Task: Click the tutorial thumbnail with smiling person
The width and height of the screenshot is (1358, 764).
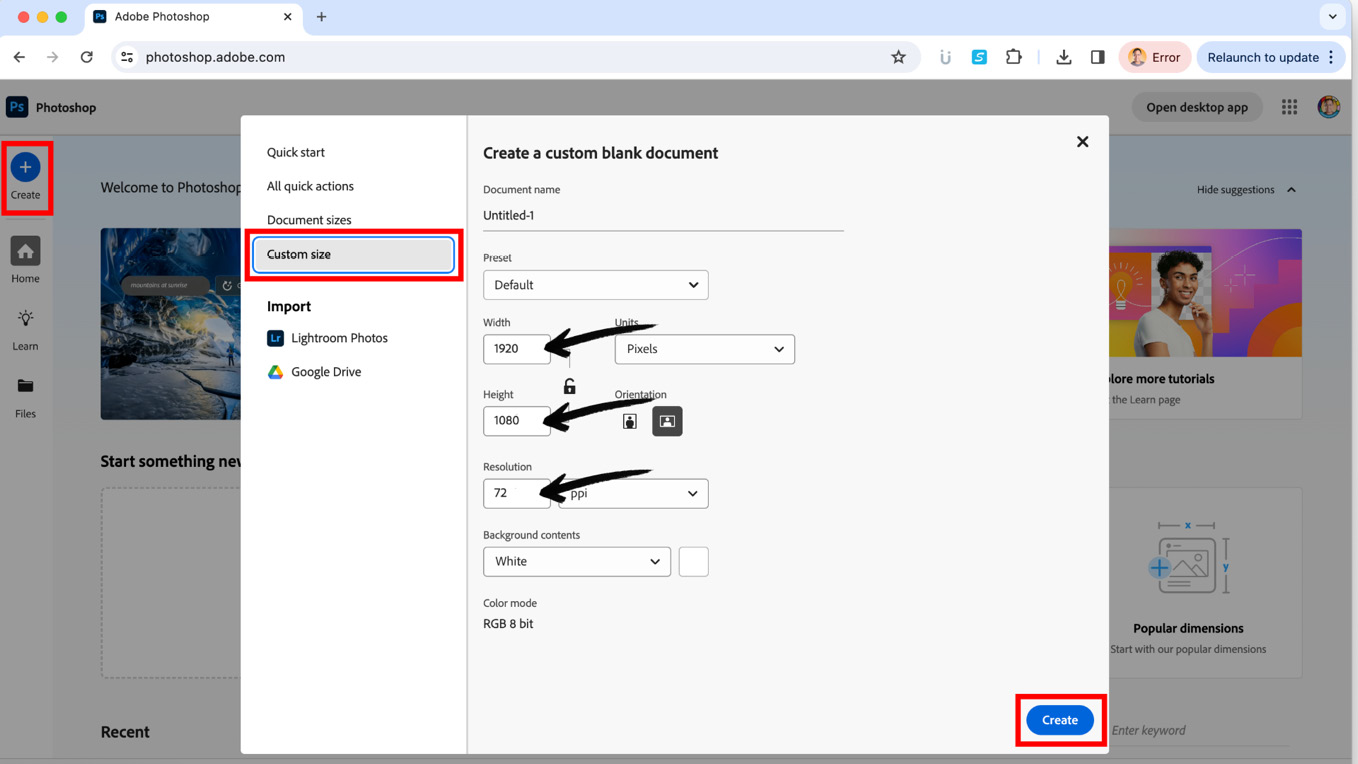Action: (1205, 293)
